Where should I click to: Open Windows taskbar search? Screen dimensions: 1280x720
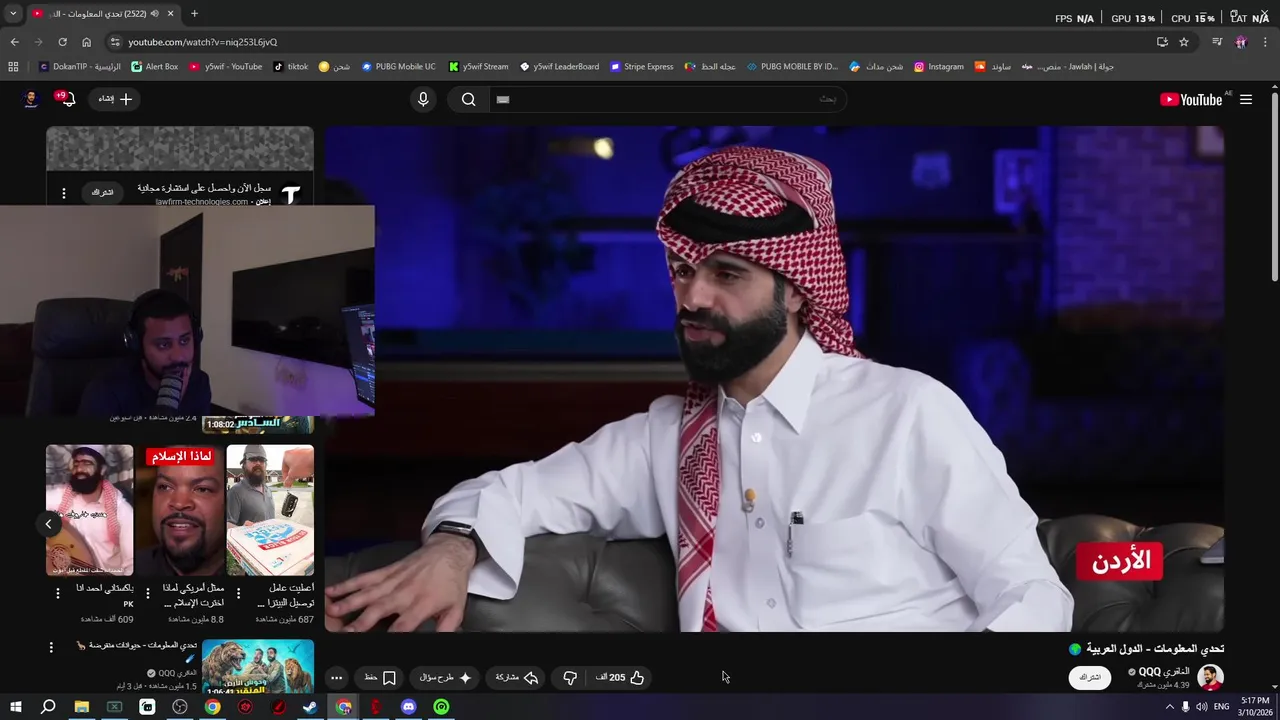pos(48,707)
